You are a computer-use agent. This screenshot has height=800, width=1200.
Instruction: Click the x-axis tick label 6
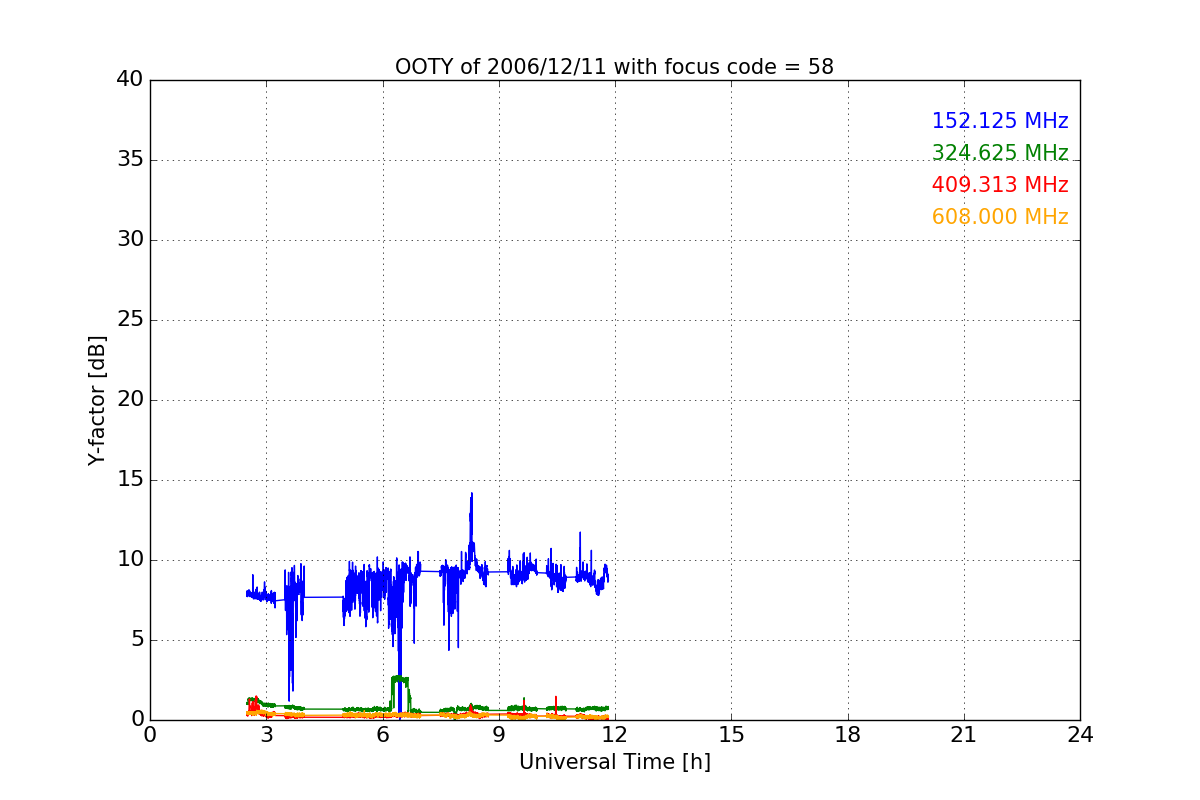point(382,735)
